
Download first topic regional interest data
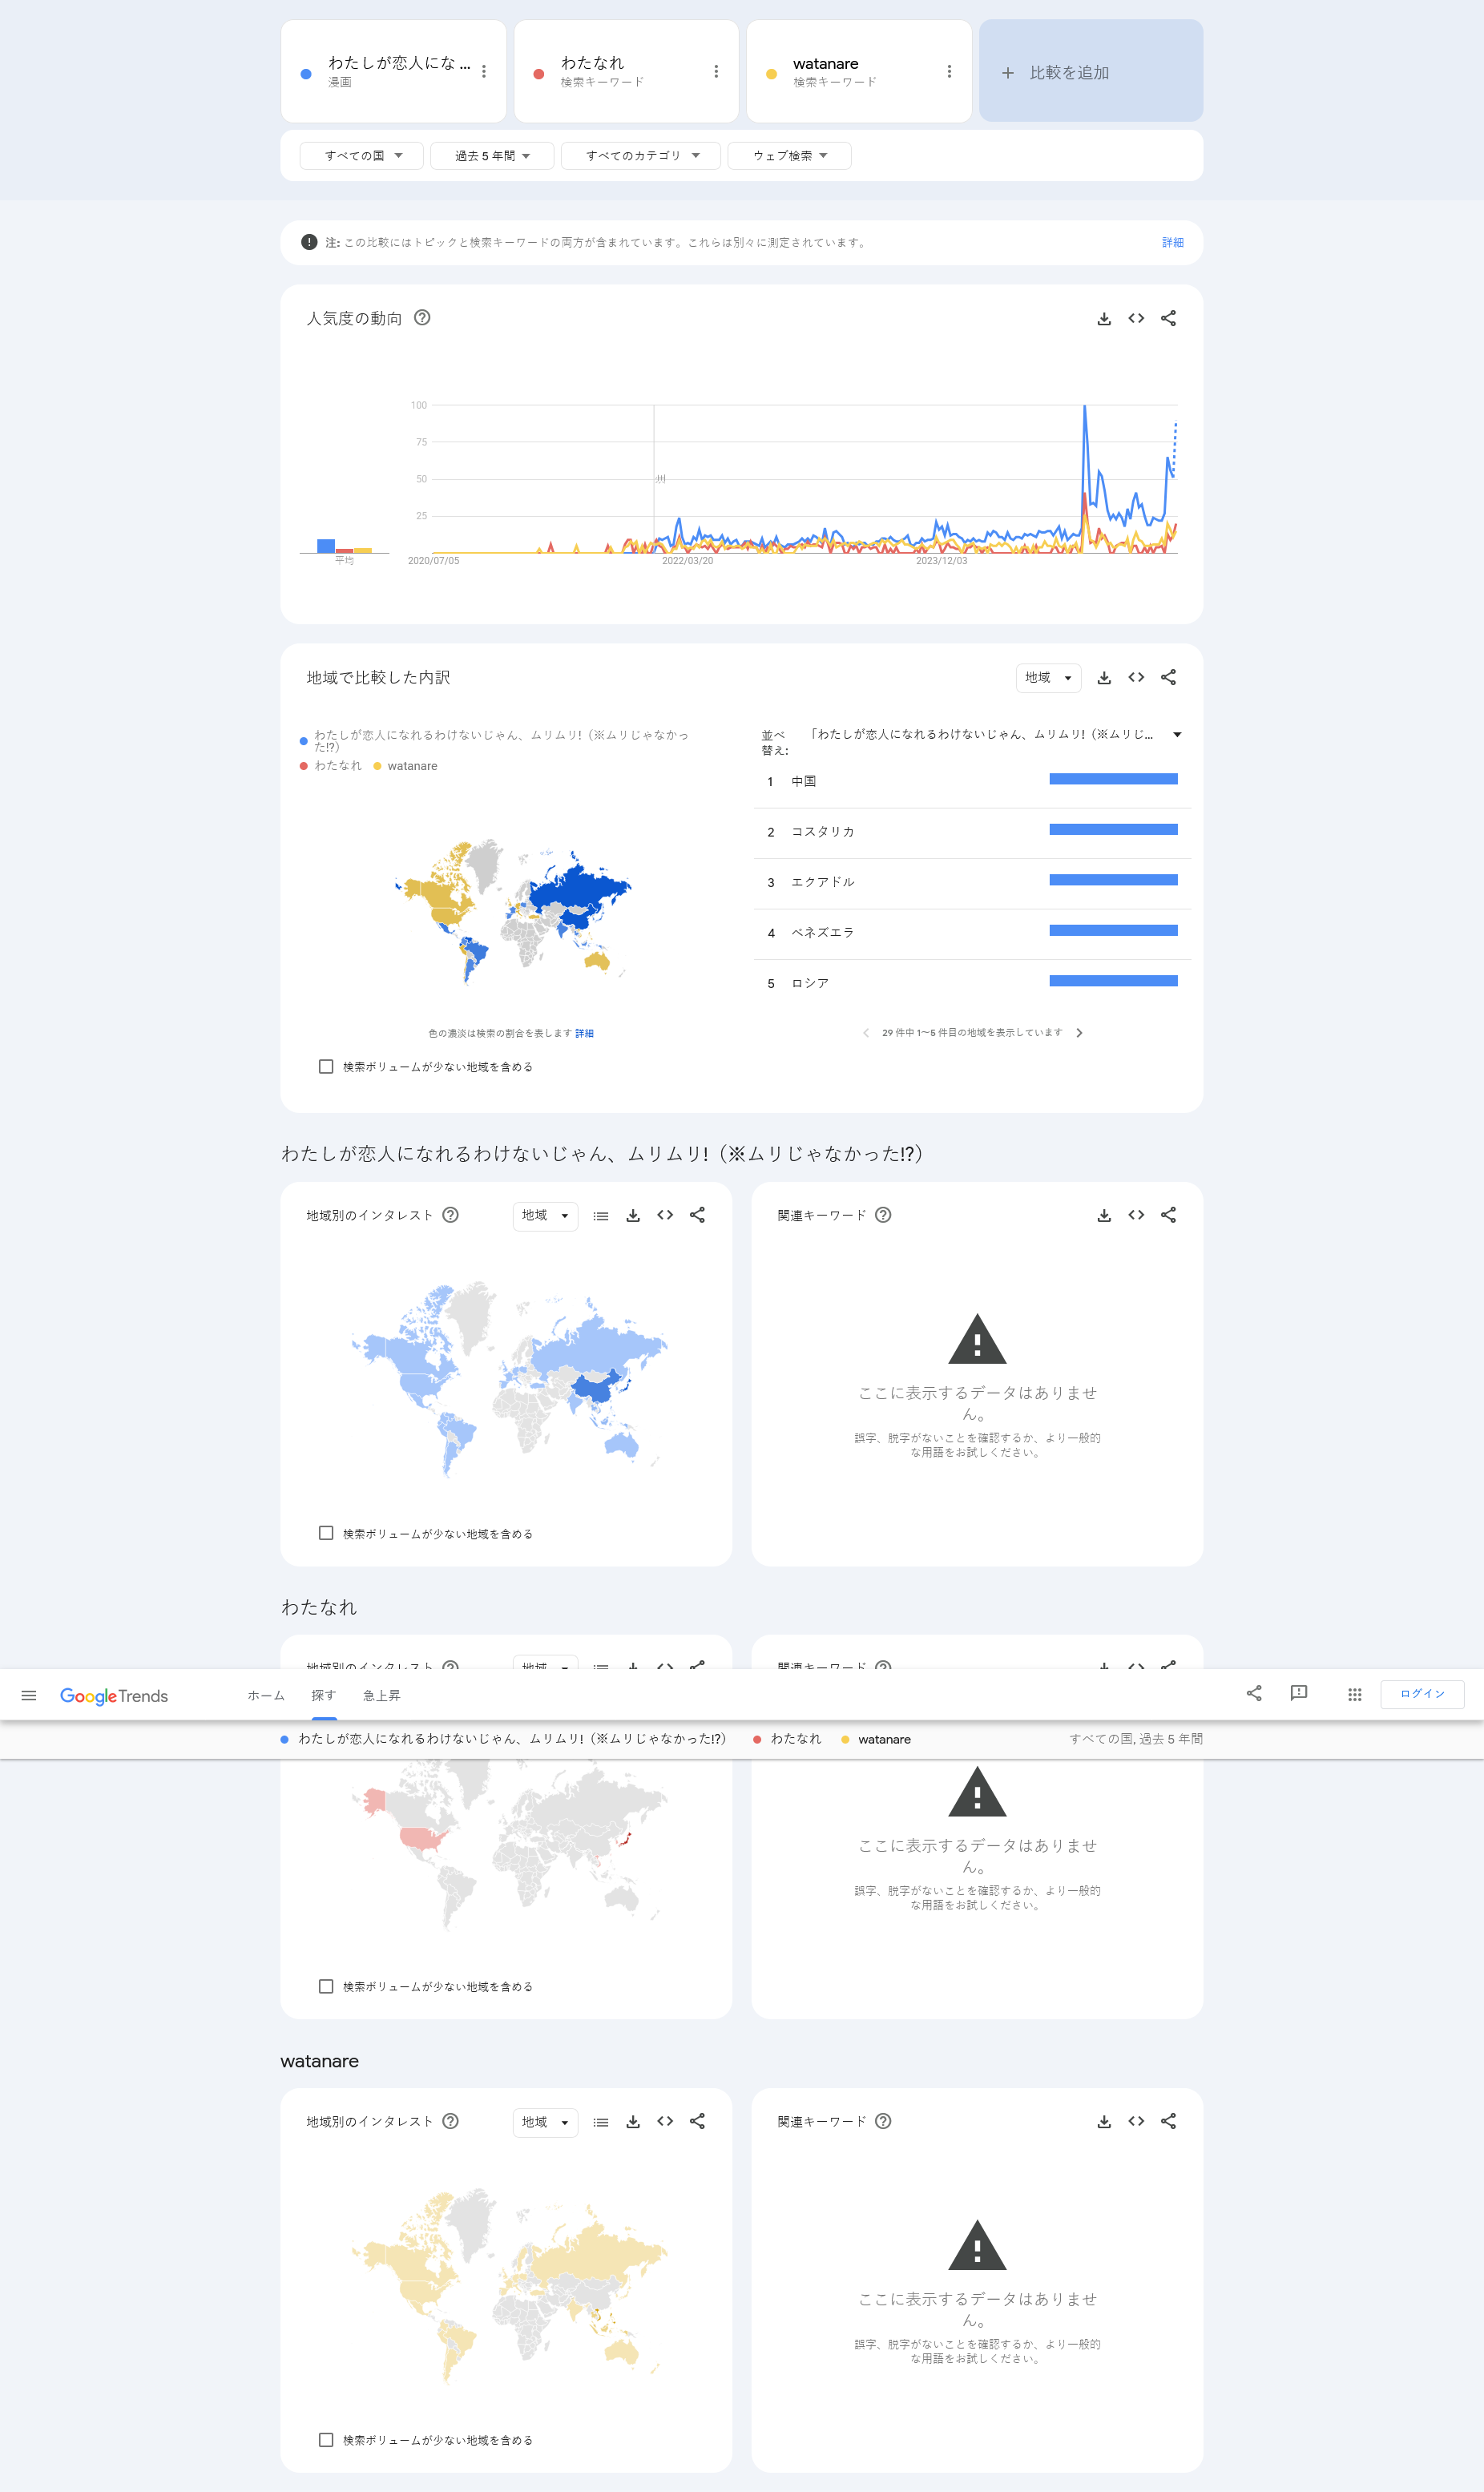[x=633, y=1216]
